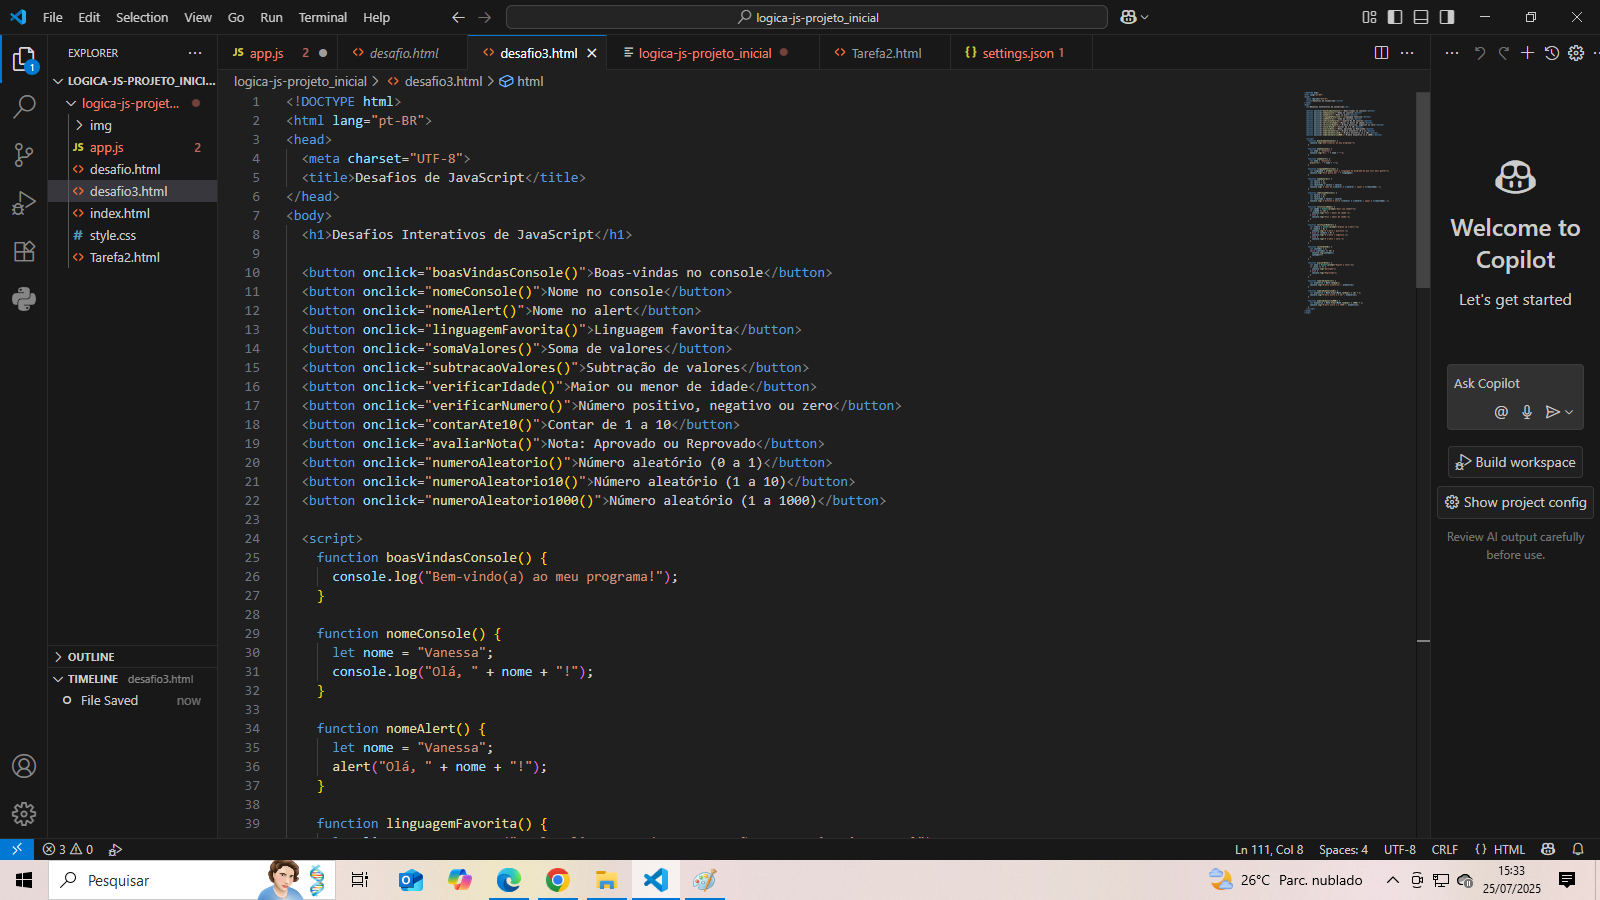Show hidden system tray icons
Viewport: 1600px width, 900px height.
coord(1392,880)
